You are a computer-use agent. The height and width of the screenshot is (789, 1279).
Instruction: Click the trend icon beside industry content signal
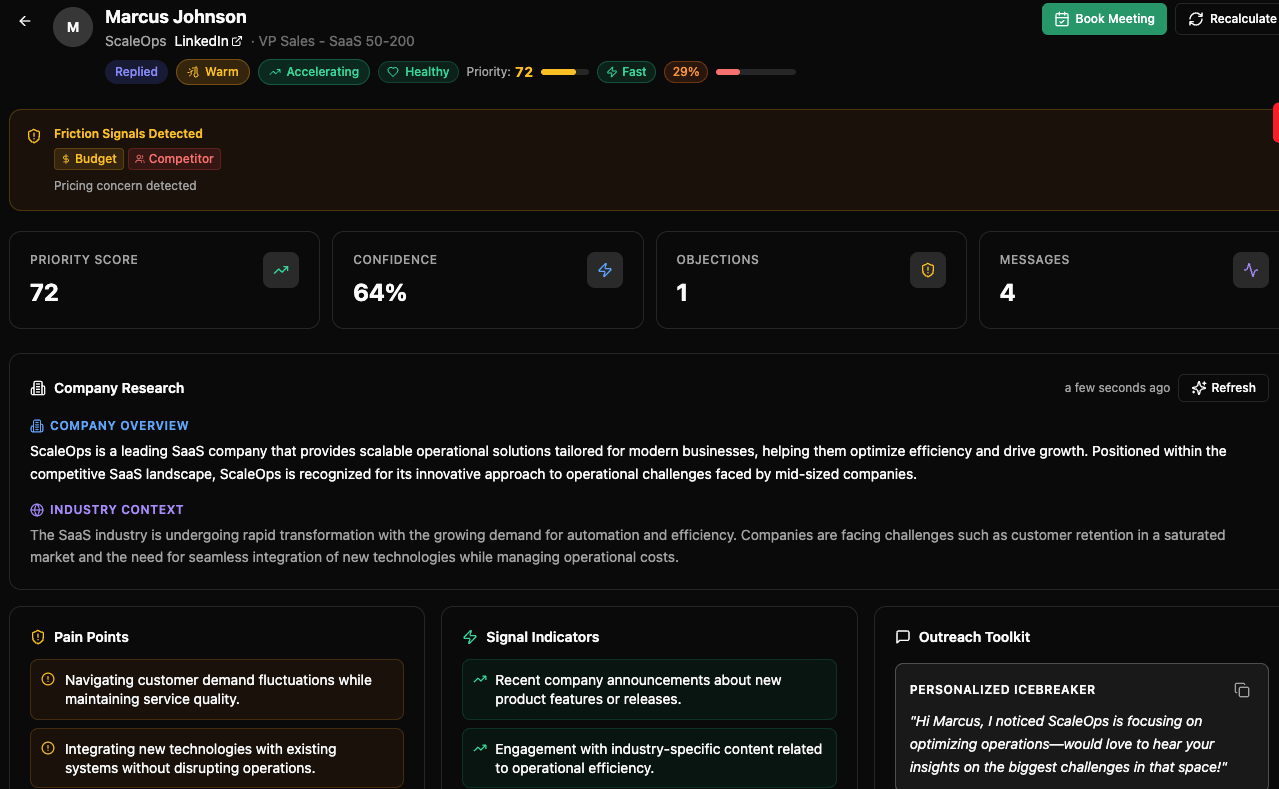tap(479, 748)
